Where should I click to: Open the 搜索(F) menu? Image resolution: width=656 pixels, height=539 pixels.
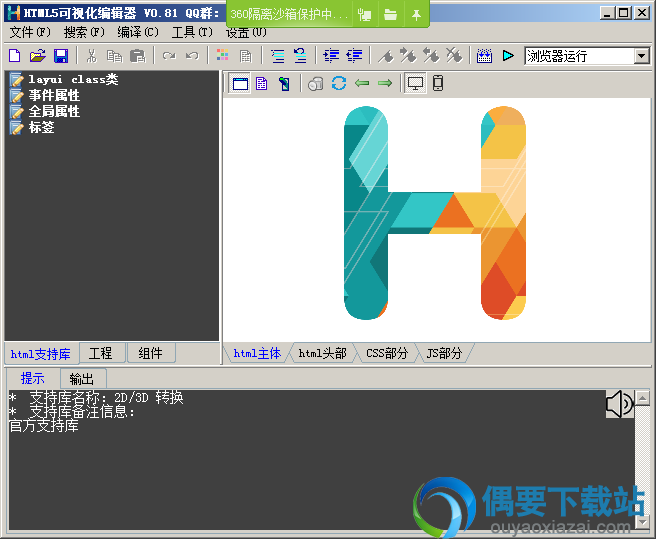84,32
